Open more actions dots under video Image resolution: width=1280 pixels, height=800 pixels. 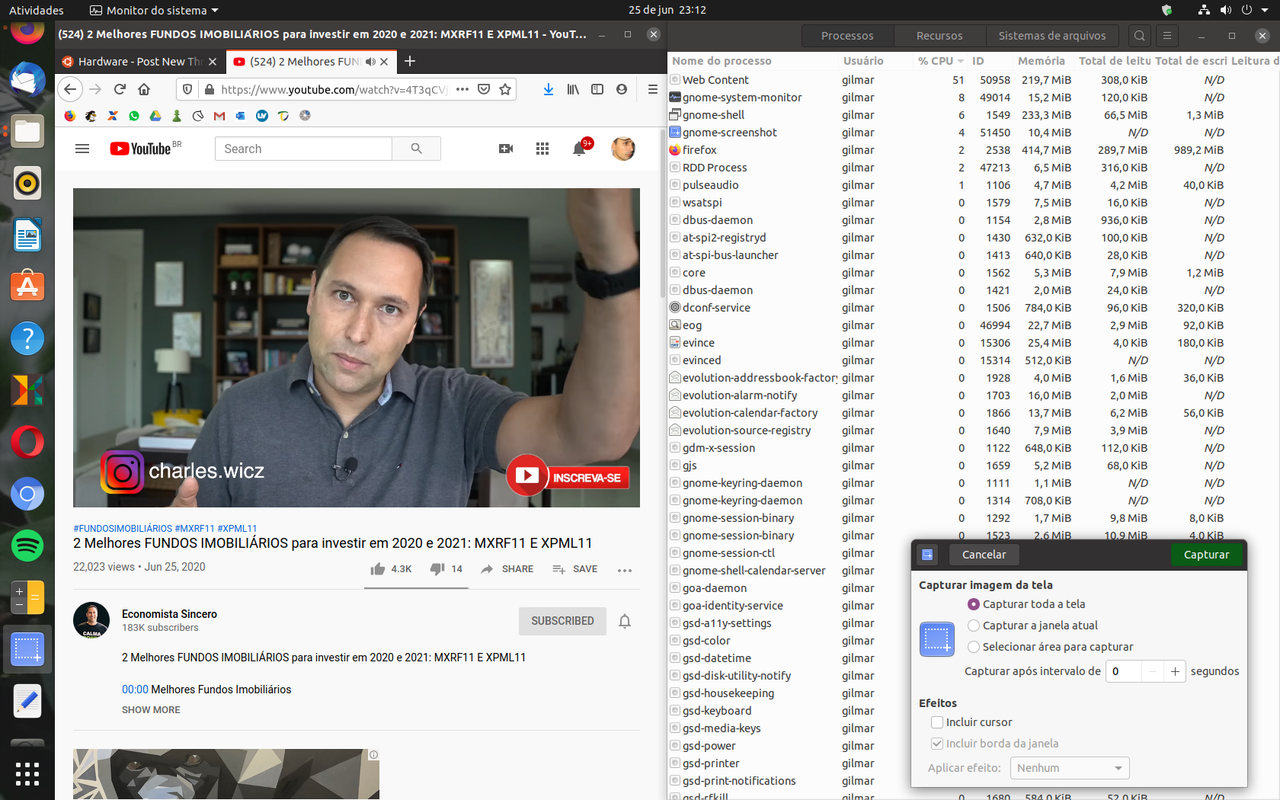point(625,570)
